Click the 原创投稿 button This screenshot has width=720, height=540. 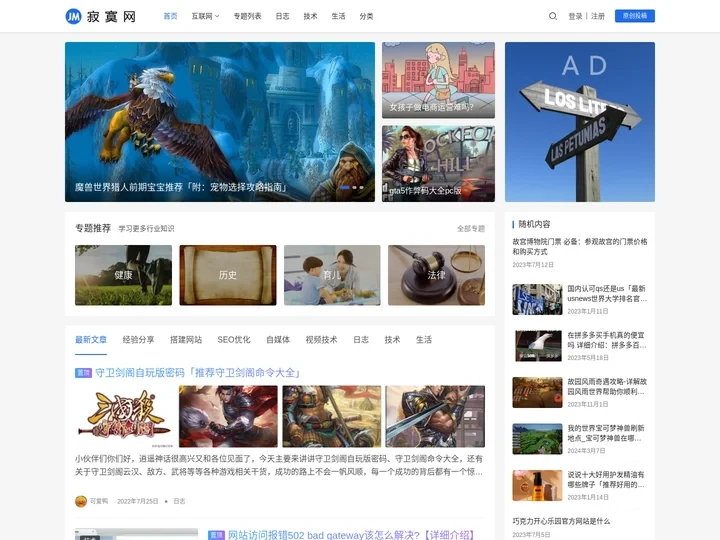pyautogui.click(x=635, y=16)
